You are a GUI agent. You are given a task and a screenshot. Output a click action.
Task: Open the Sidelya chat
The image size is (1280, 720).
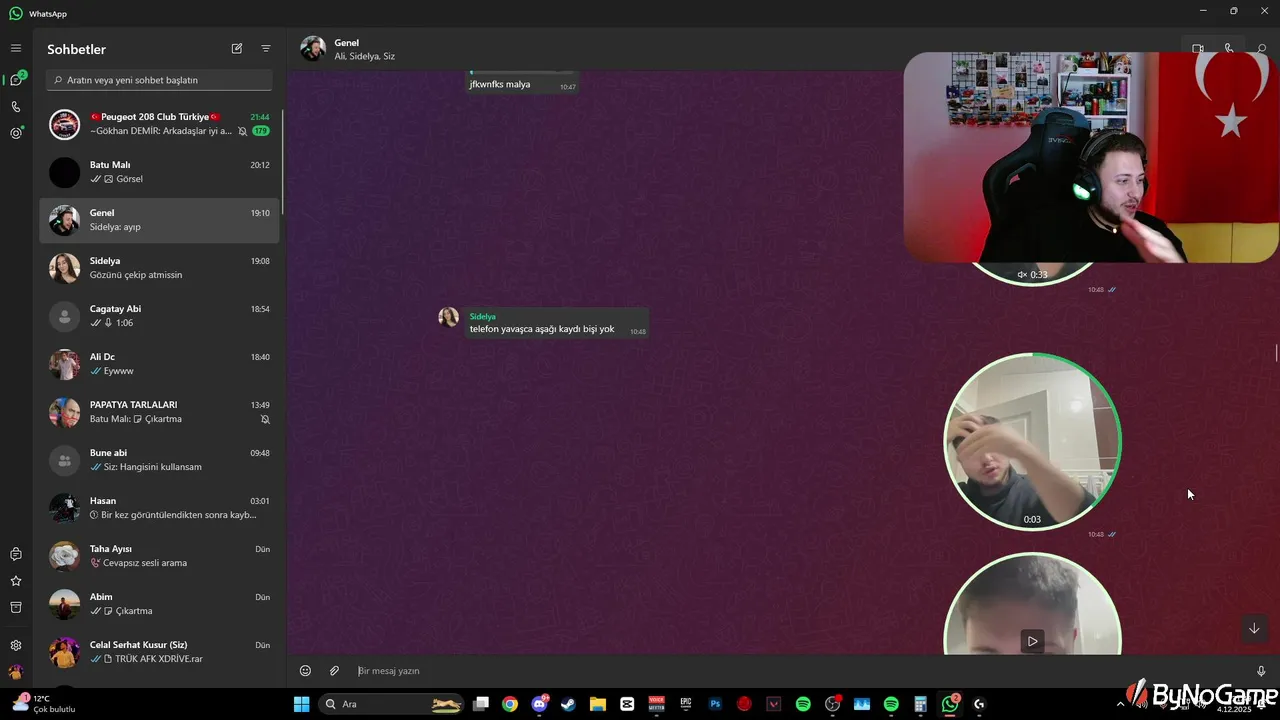[160, 268]
